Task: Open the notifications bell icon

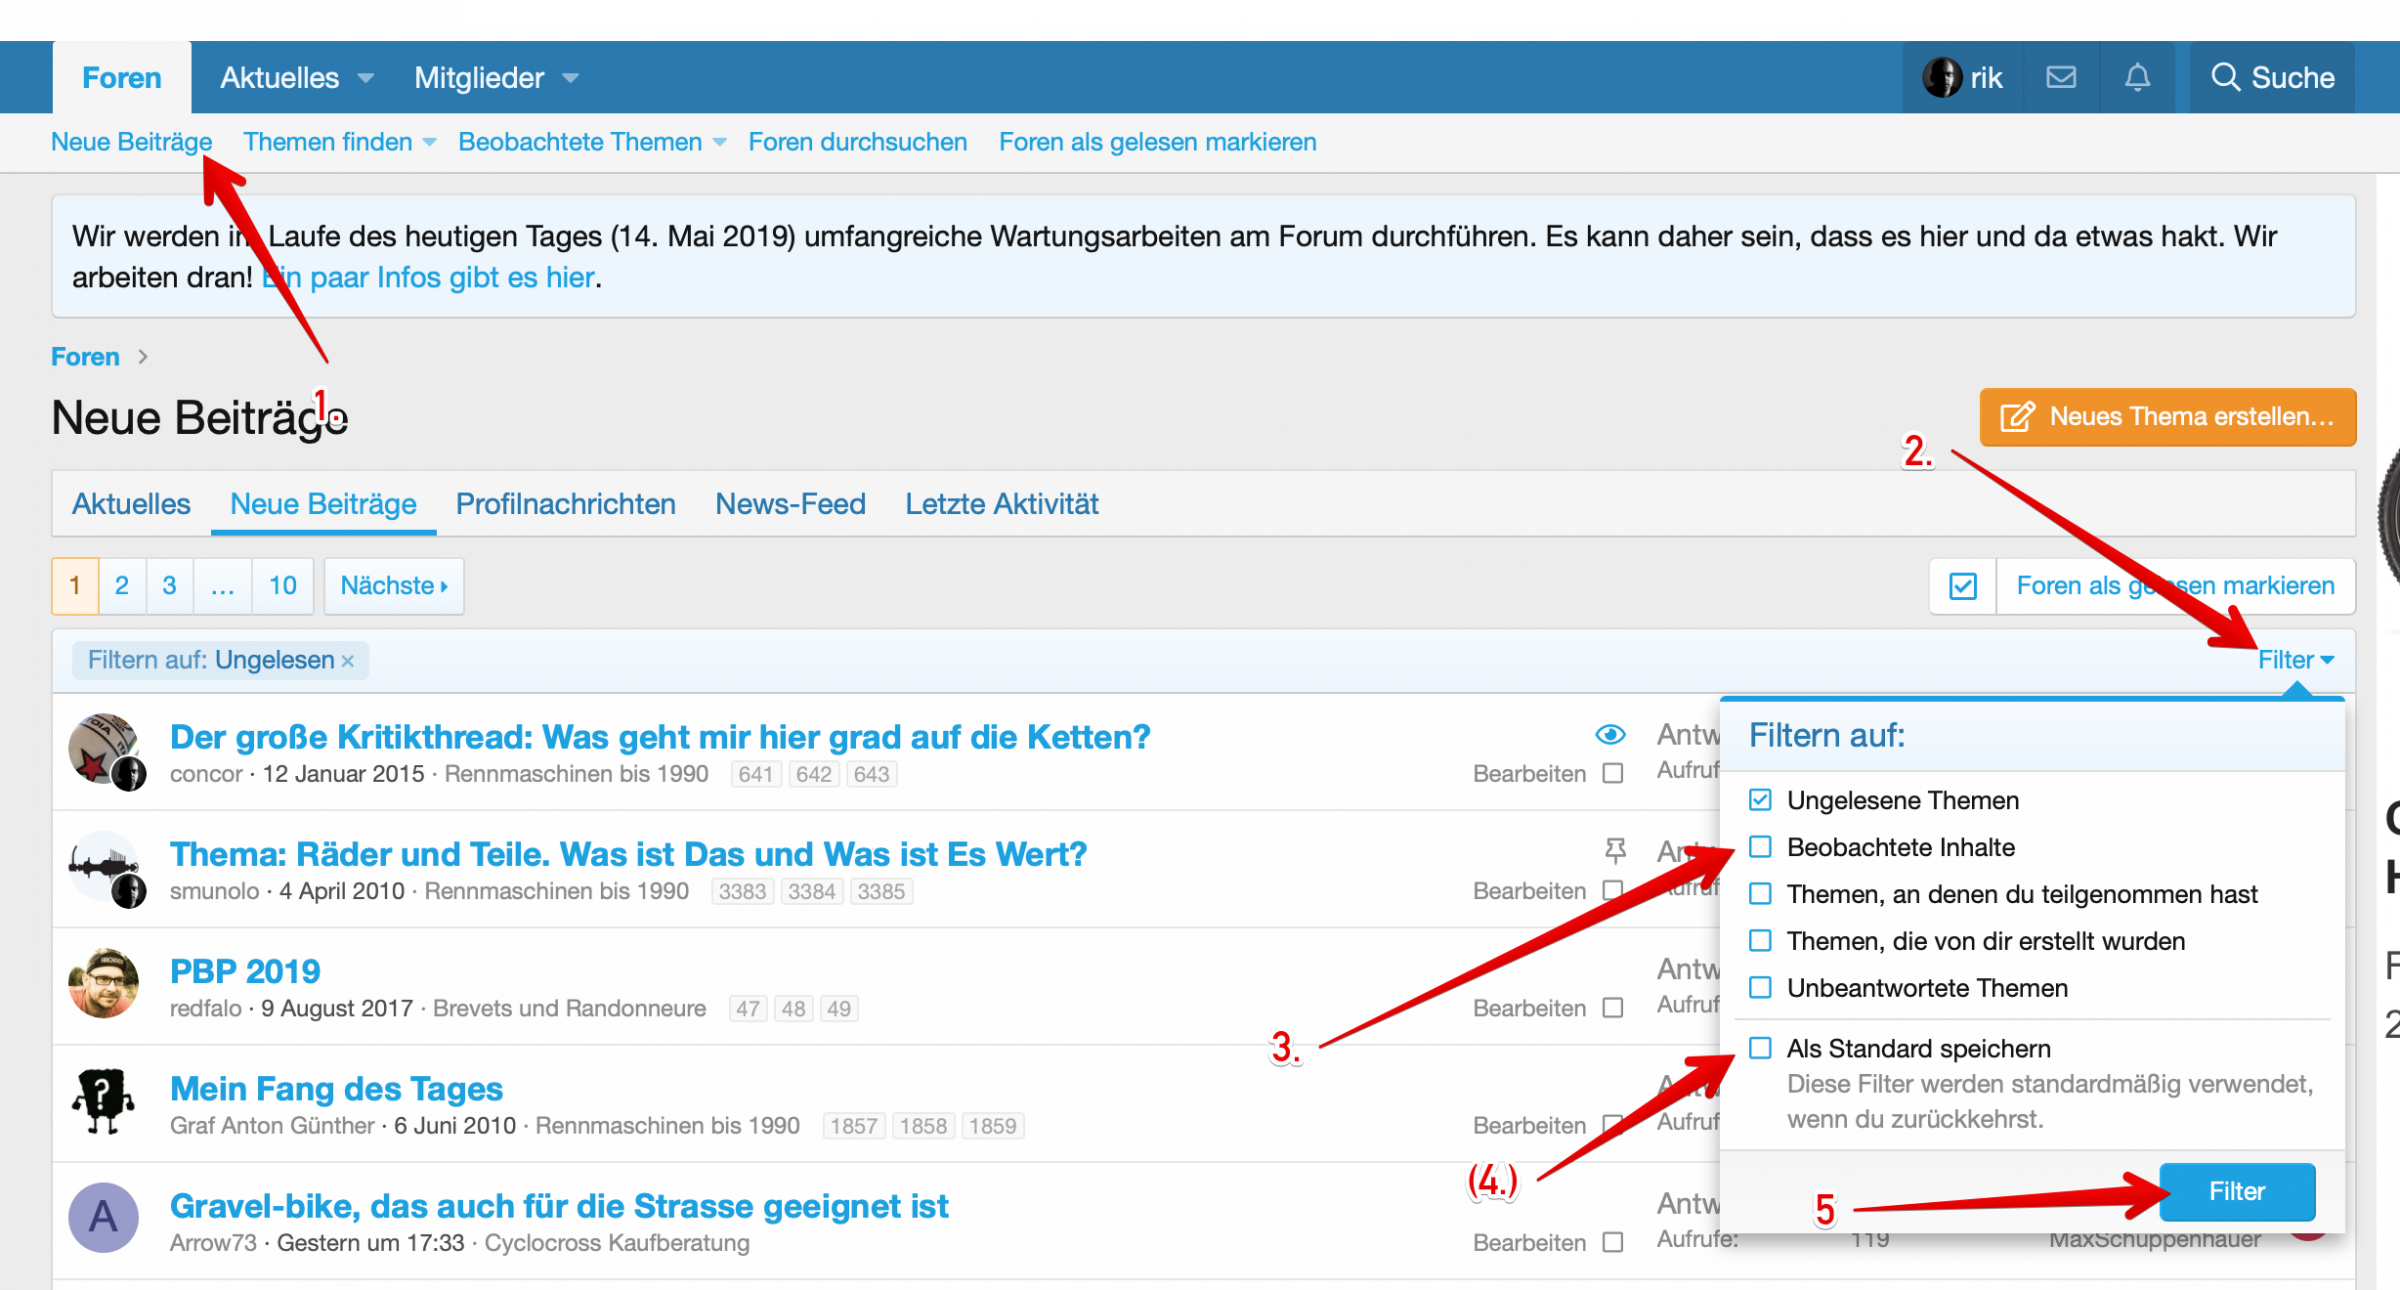Action: pyautogui.click(x=2137, y=77)
